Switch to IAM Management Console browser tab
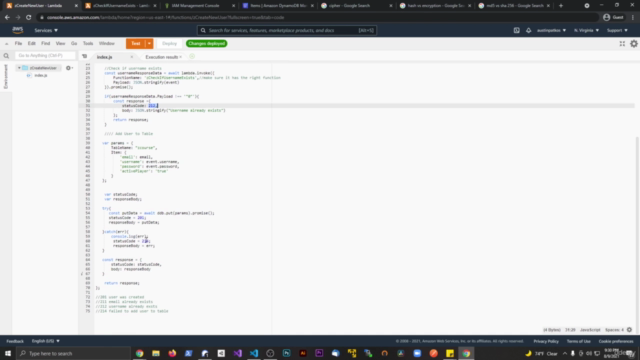640x360 pixels. (x=196, y=6)
